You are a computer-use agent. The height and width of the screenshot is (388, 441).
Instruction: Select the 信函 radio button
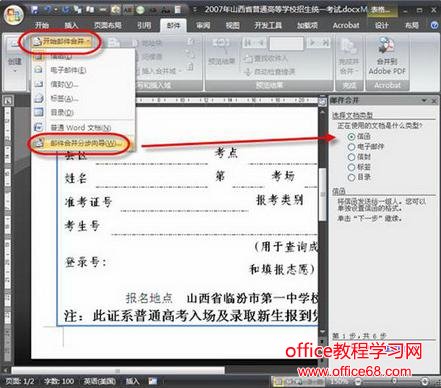click(351, 136)
